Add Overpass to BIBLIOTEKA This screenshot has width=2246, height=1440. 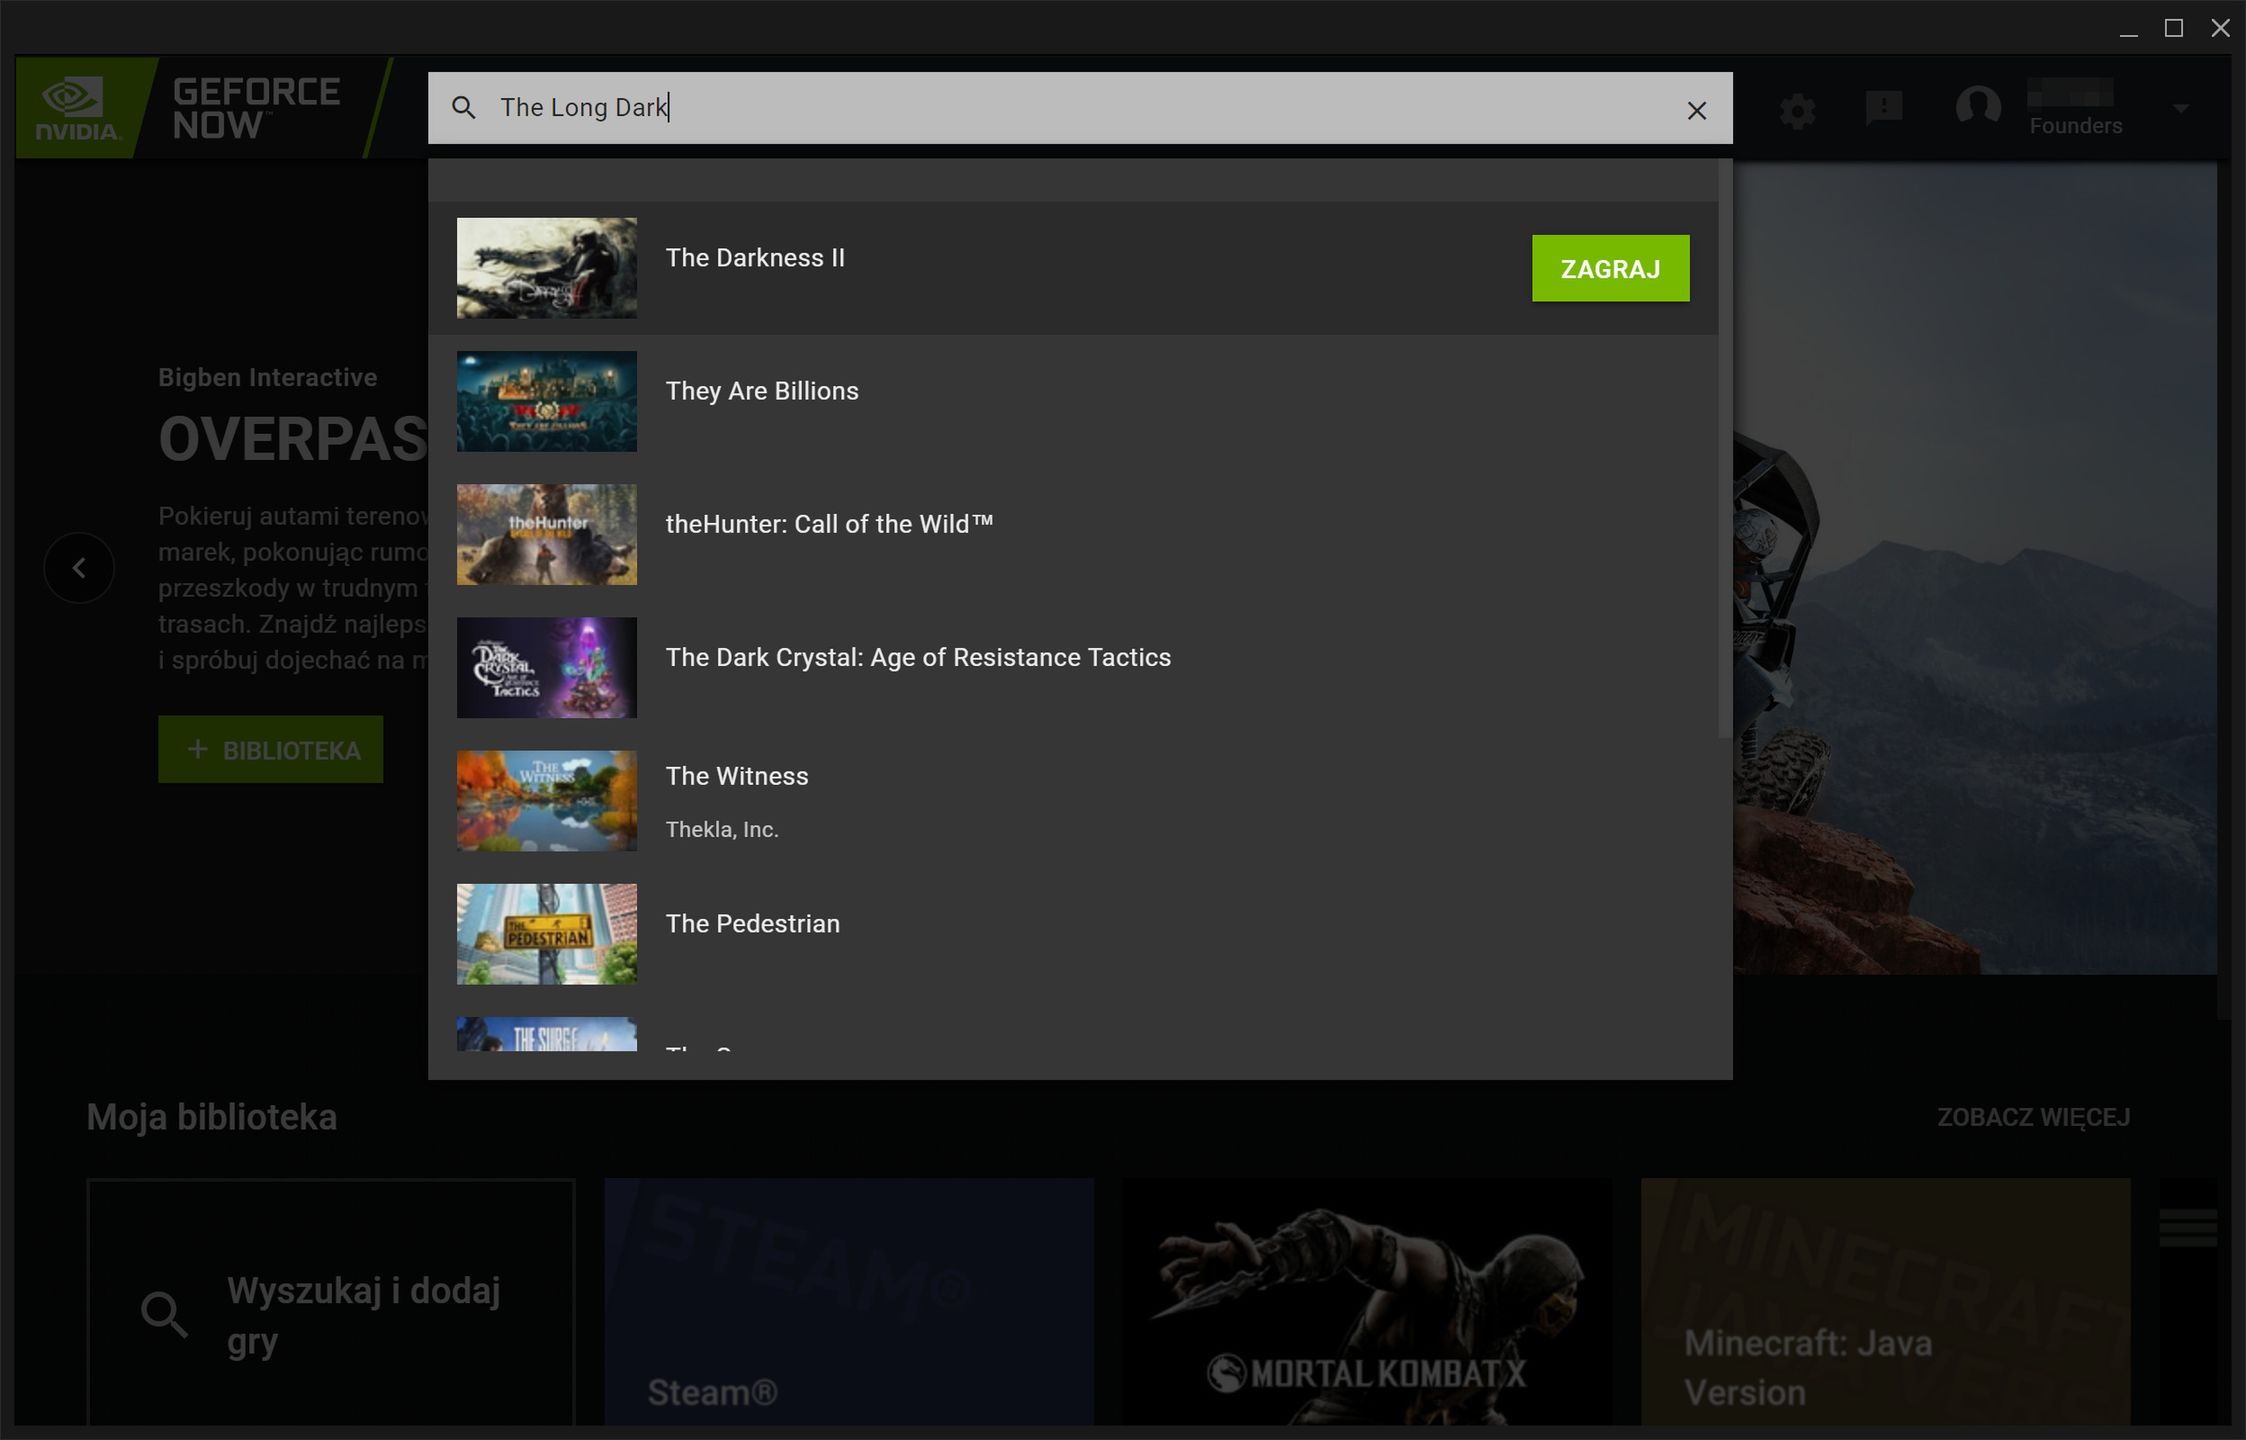click(x=271, y=749)
